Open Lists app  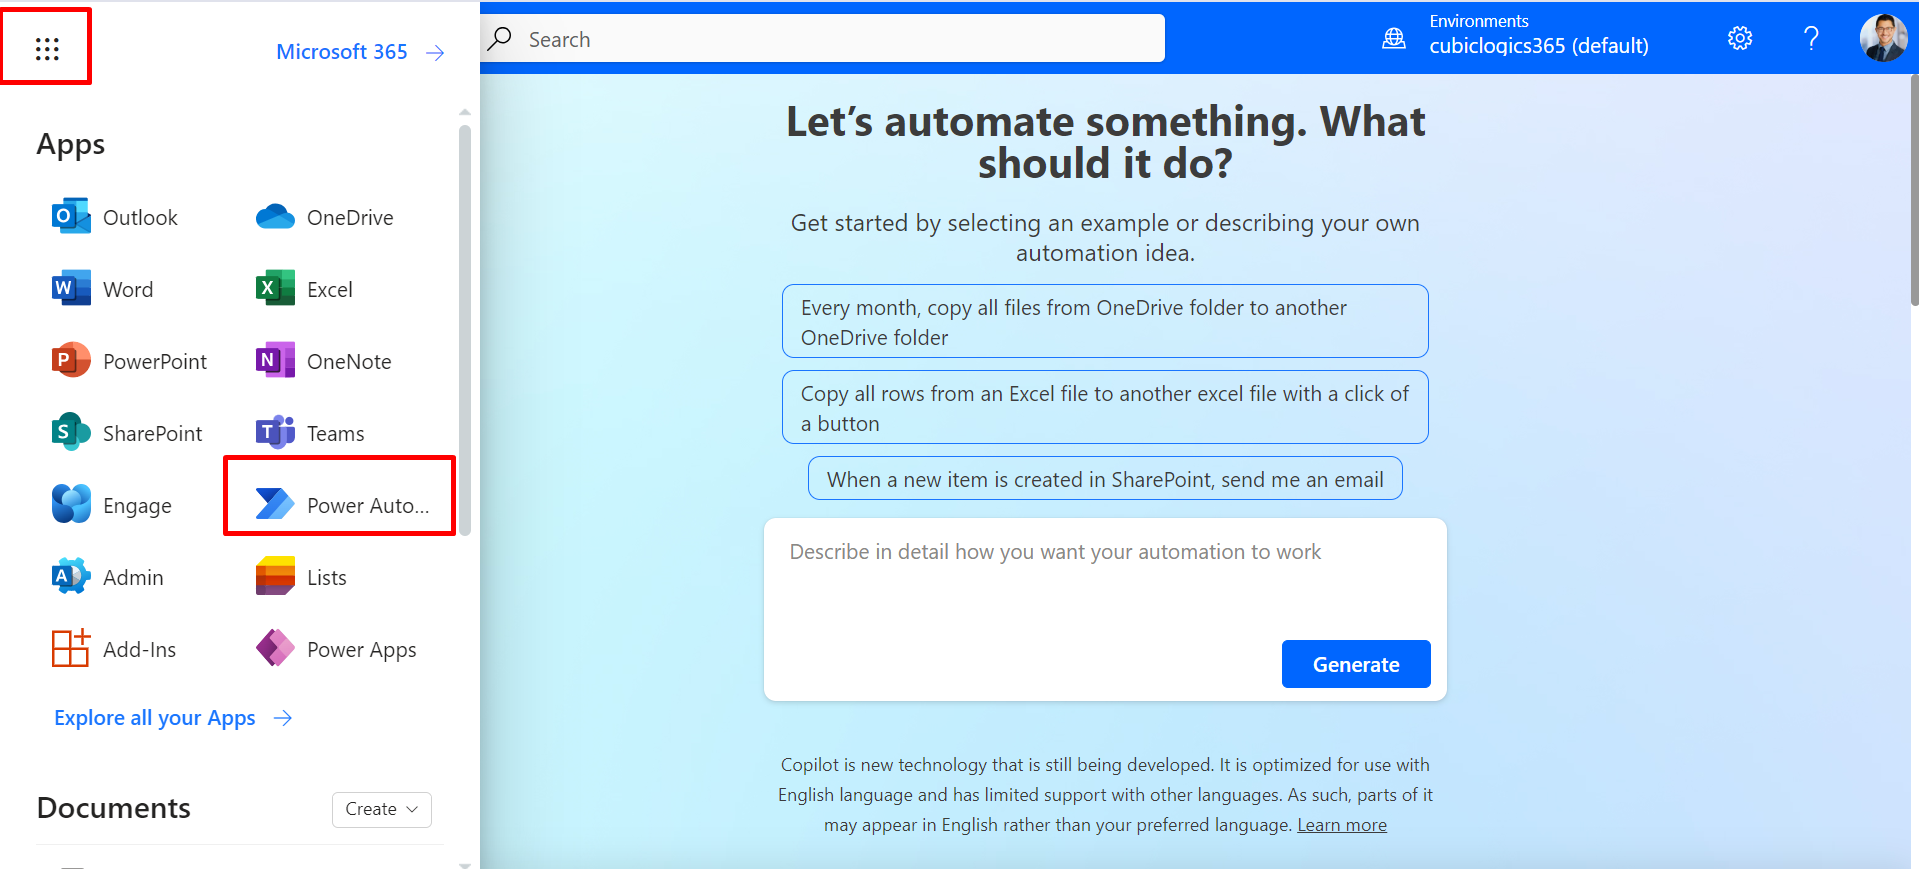pyautogui.click(x=301, y=577)
